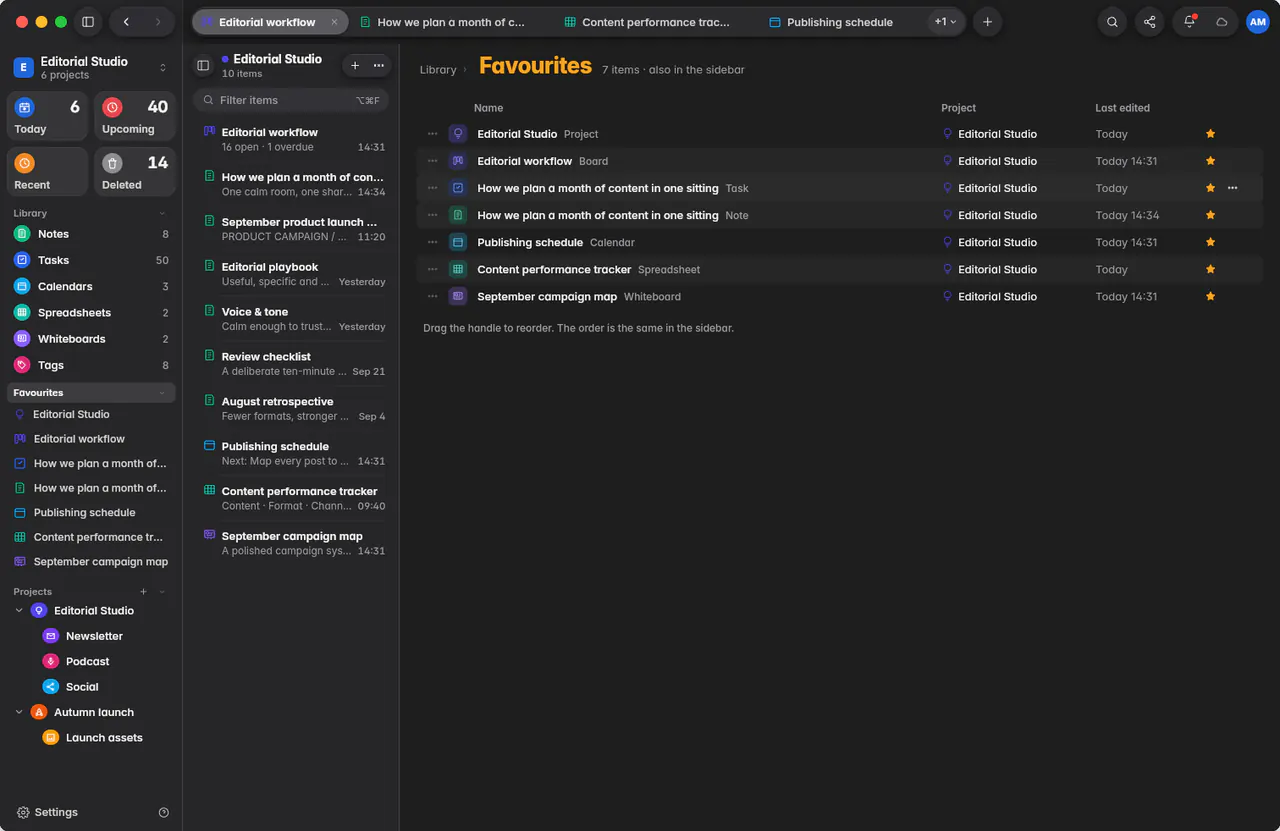The image size is (1280, 831).
Task: Toggle the list panel icon beside Editorial Studio
Action: click(x=203, y=65)
